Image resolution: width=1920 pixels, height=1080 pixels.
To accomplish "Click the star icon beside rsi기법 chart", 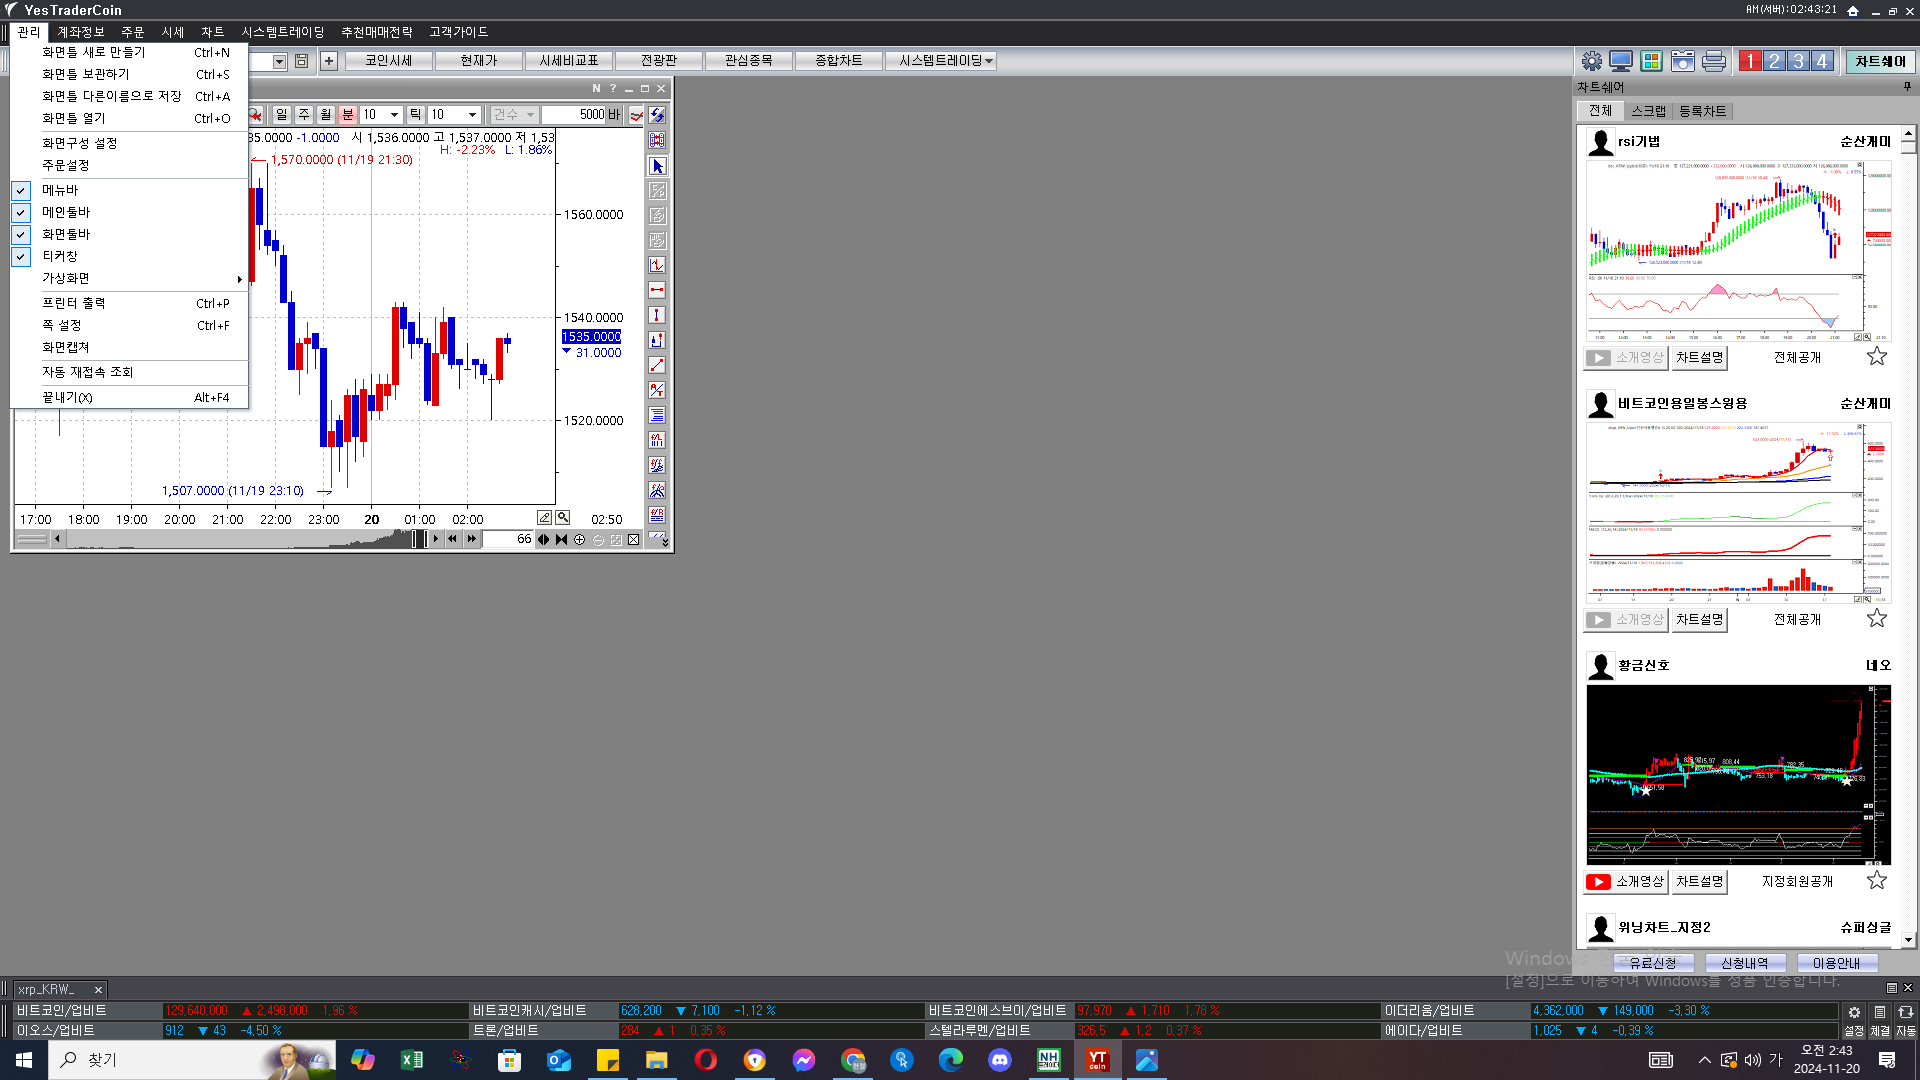I will click(1876, 357).
